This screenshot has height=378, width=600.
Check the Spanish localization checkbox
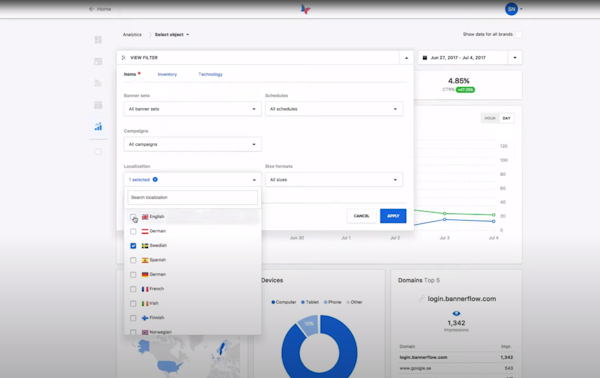[133, 260]
